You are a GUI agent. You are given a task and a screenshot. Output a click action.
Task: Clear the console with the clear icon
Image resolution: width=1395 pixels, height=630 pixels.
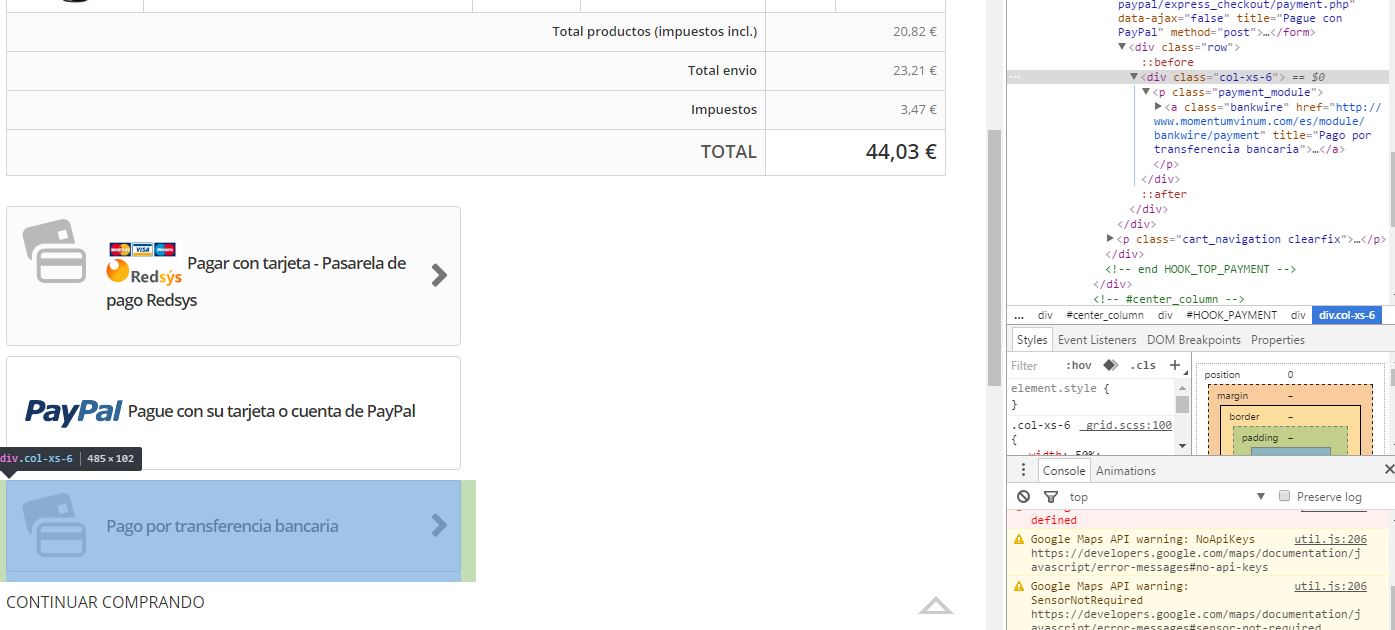coord(1023,497)
